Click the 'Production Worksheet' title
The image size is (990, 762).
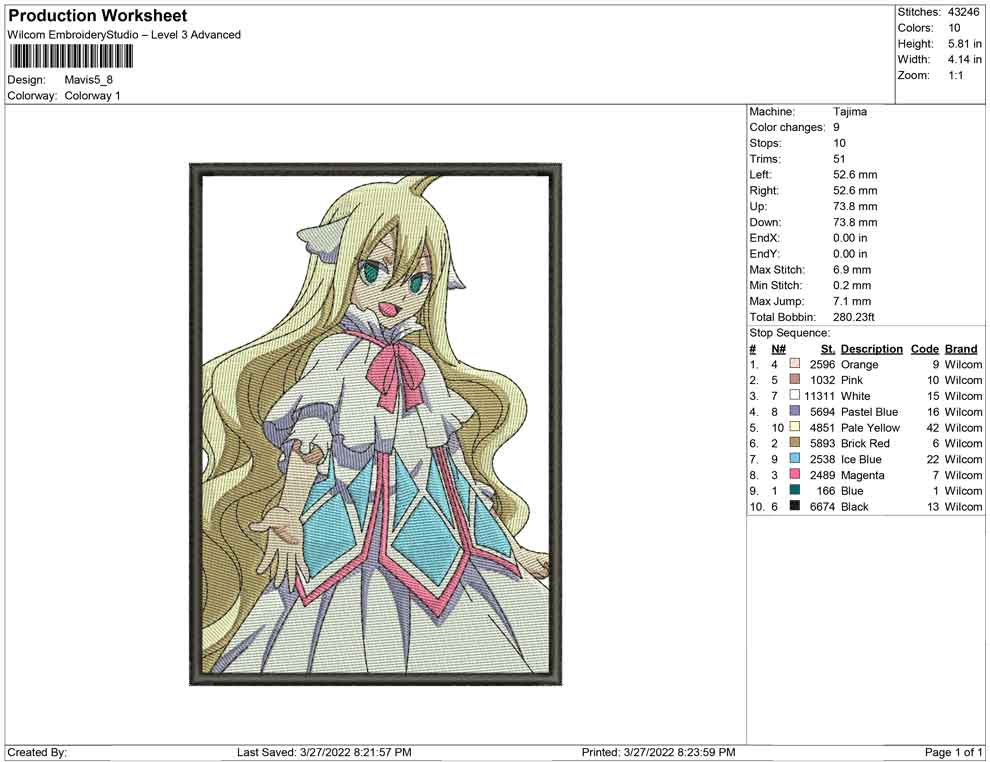pyautogui.click(x=98, y=16)
